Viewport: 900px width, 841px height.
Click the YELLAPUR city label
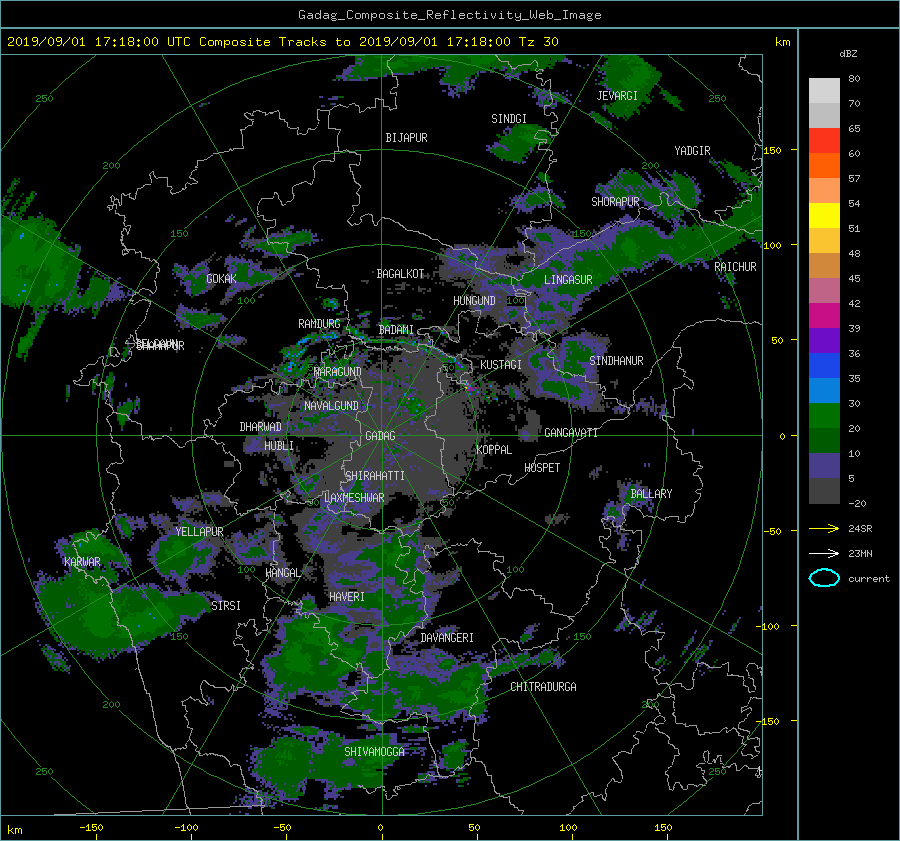(199, 532)
